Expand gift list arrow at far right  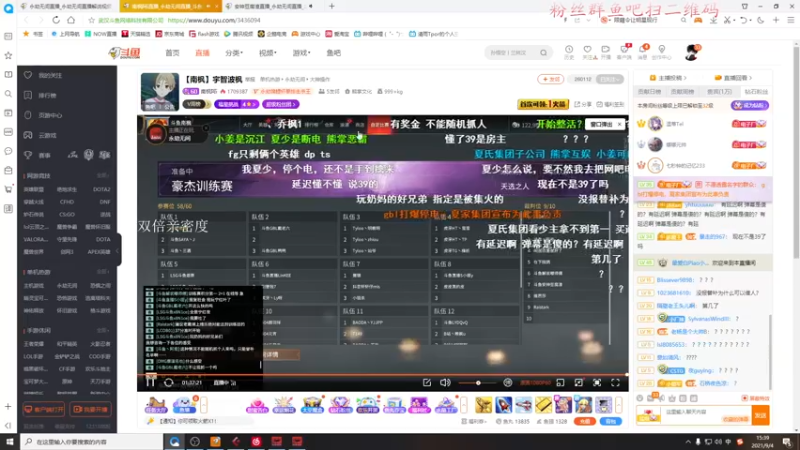click(x=618, y=405)
